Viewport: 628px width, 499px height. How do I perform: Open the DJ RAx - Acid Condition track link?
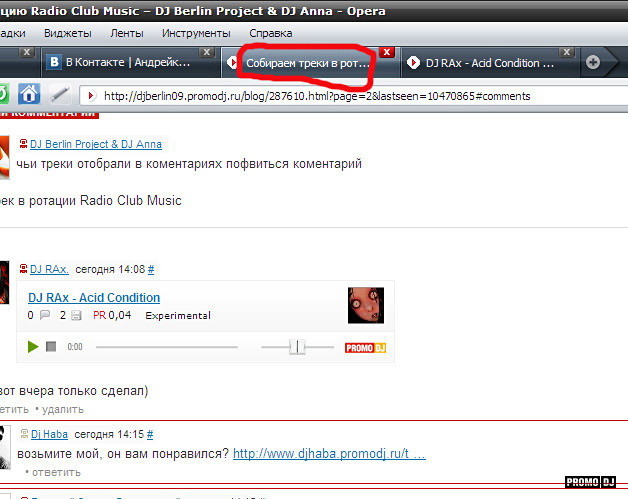pyautogui.click(x=94, y=298)
